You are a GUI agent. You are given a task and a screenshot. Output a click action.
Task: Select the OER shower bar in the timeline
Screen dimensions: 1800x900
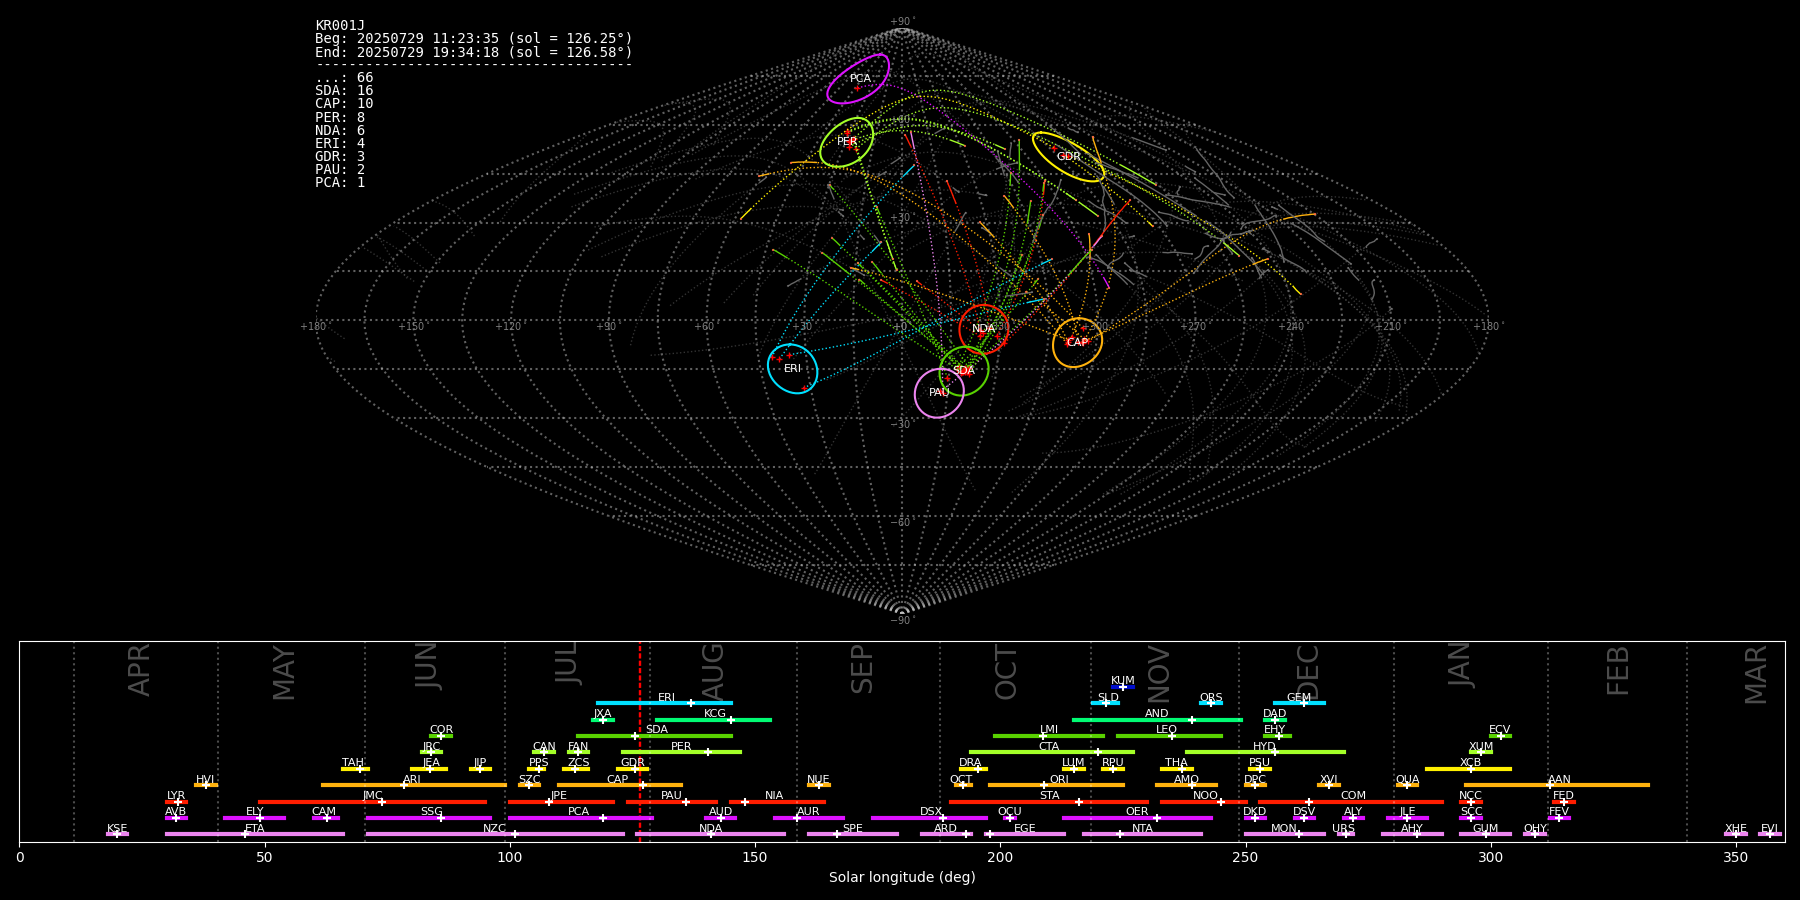click(1137, 818)
